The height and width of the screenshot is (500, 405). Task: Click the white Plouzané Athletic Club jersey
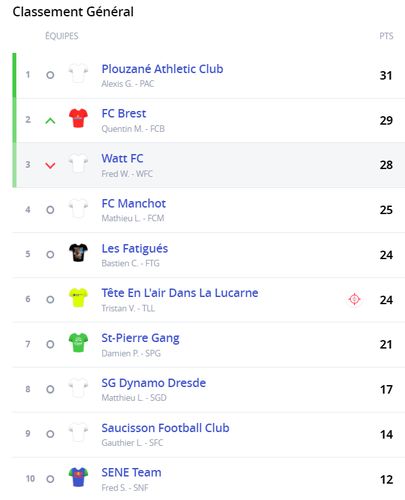(x=78, y=73)
